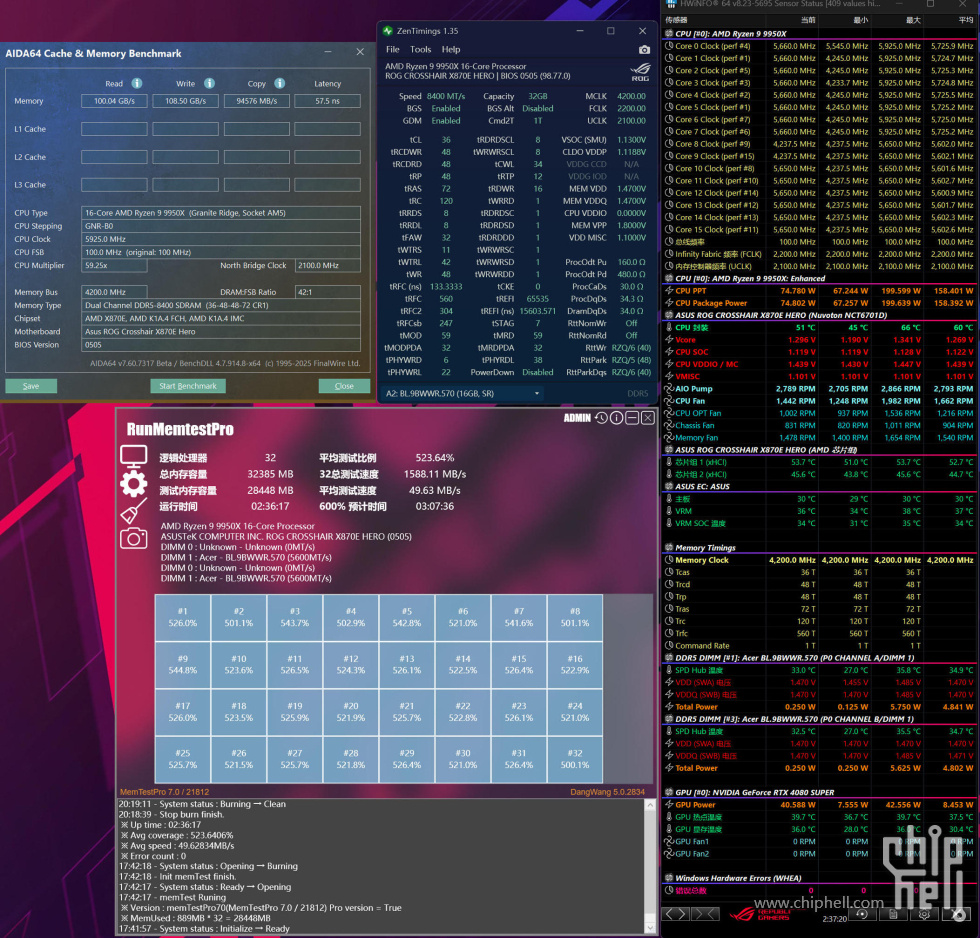This screenshot has height=938, width=980.
Task: Click the AIO Pump row in HWiNFO
Action: [819, 389]
